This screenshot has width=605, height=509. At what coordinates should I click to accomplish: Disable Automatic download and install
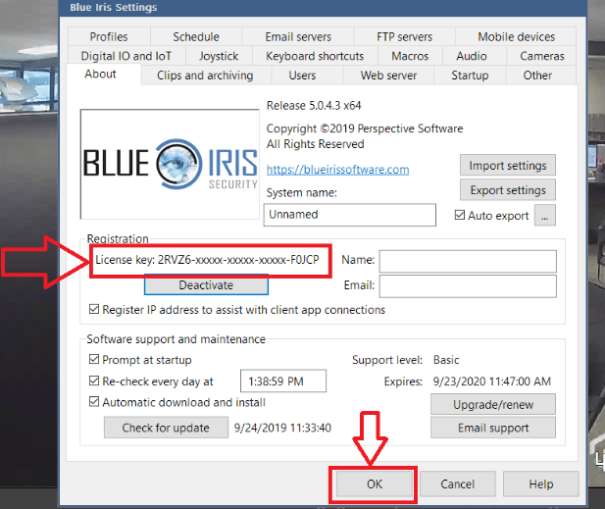(x=95, y=403)
